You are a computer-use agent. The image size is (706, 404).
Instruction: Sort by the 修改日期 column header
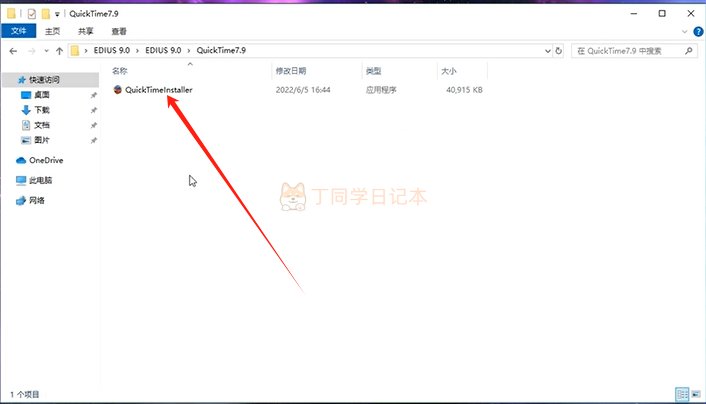291,71
